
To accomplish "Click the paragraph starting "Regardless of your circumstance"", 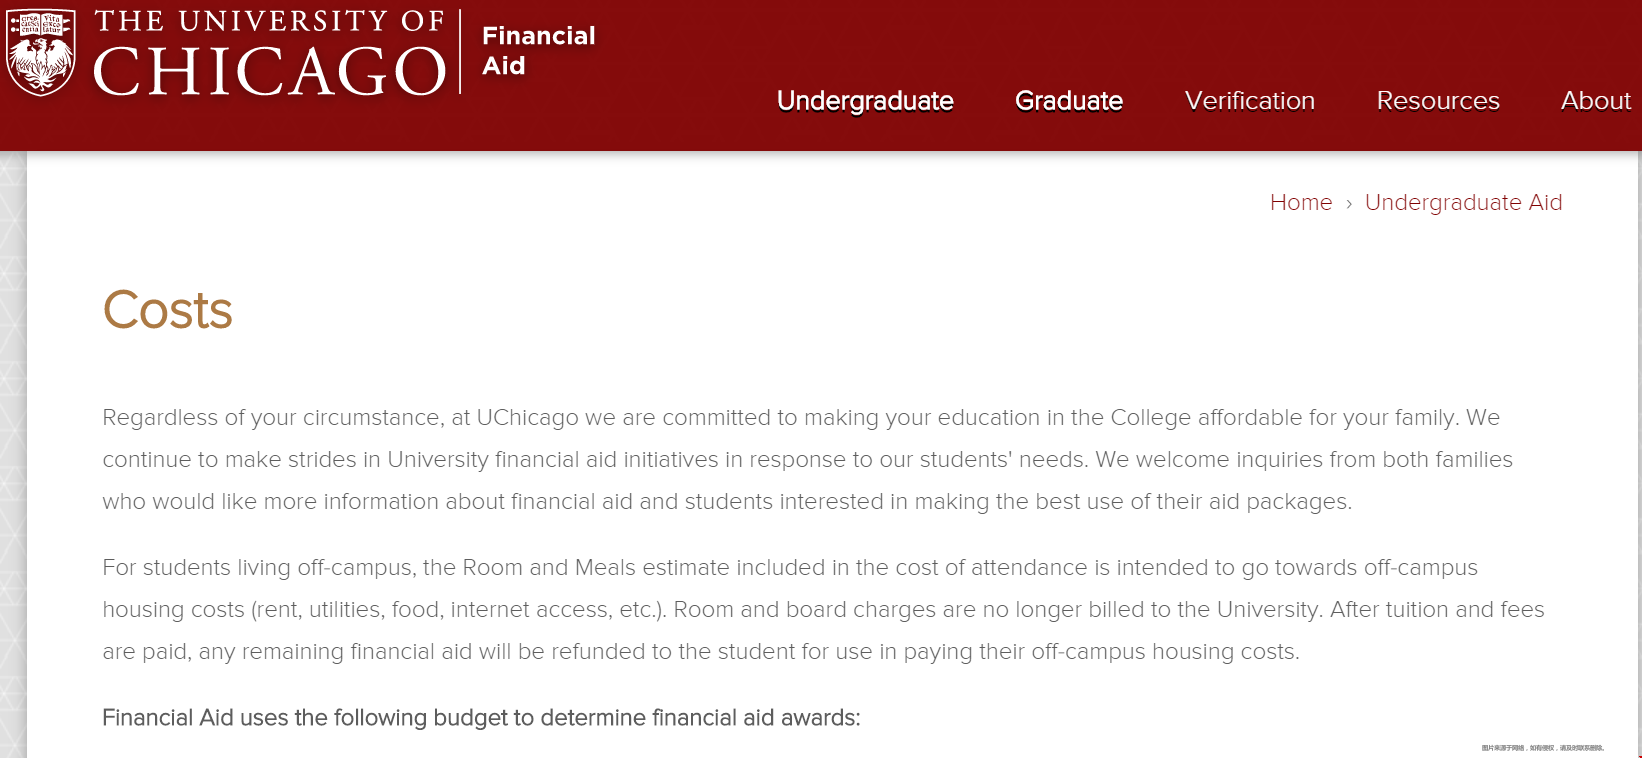I will (x=800, y=459).
